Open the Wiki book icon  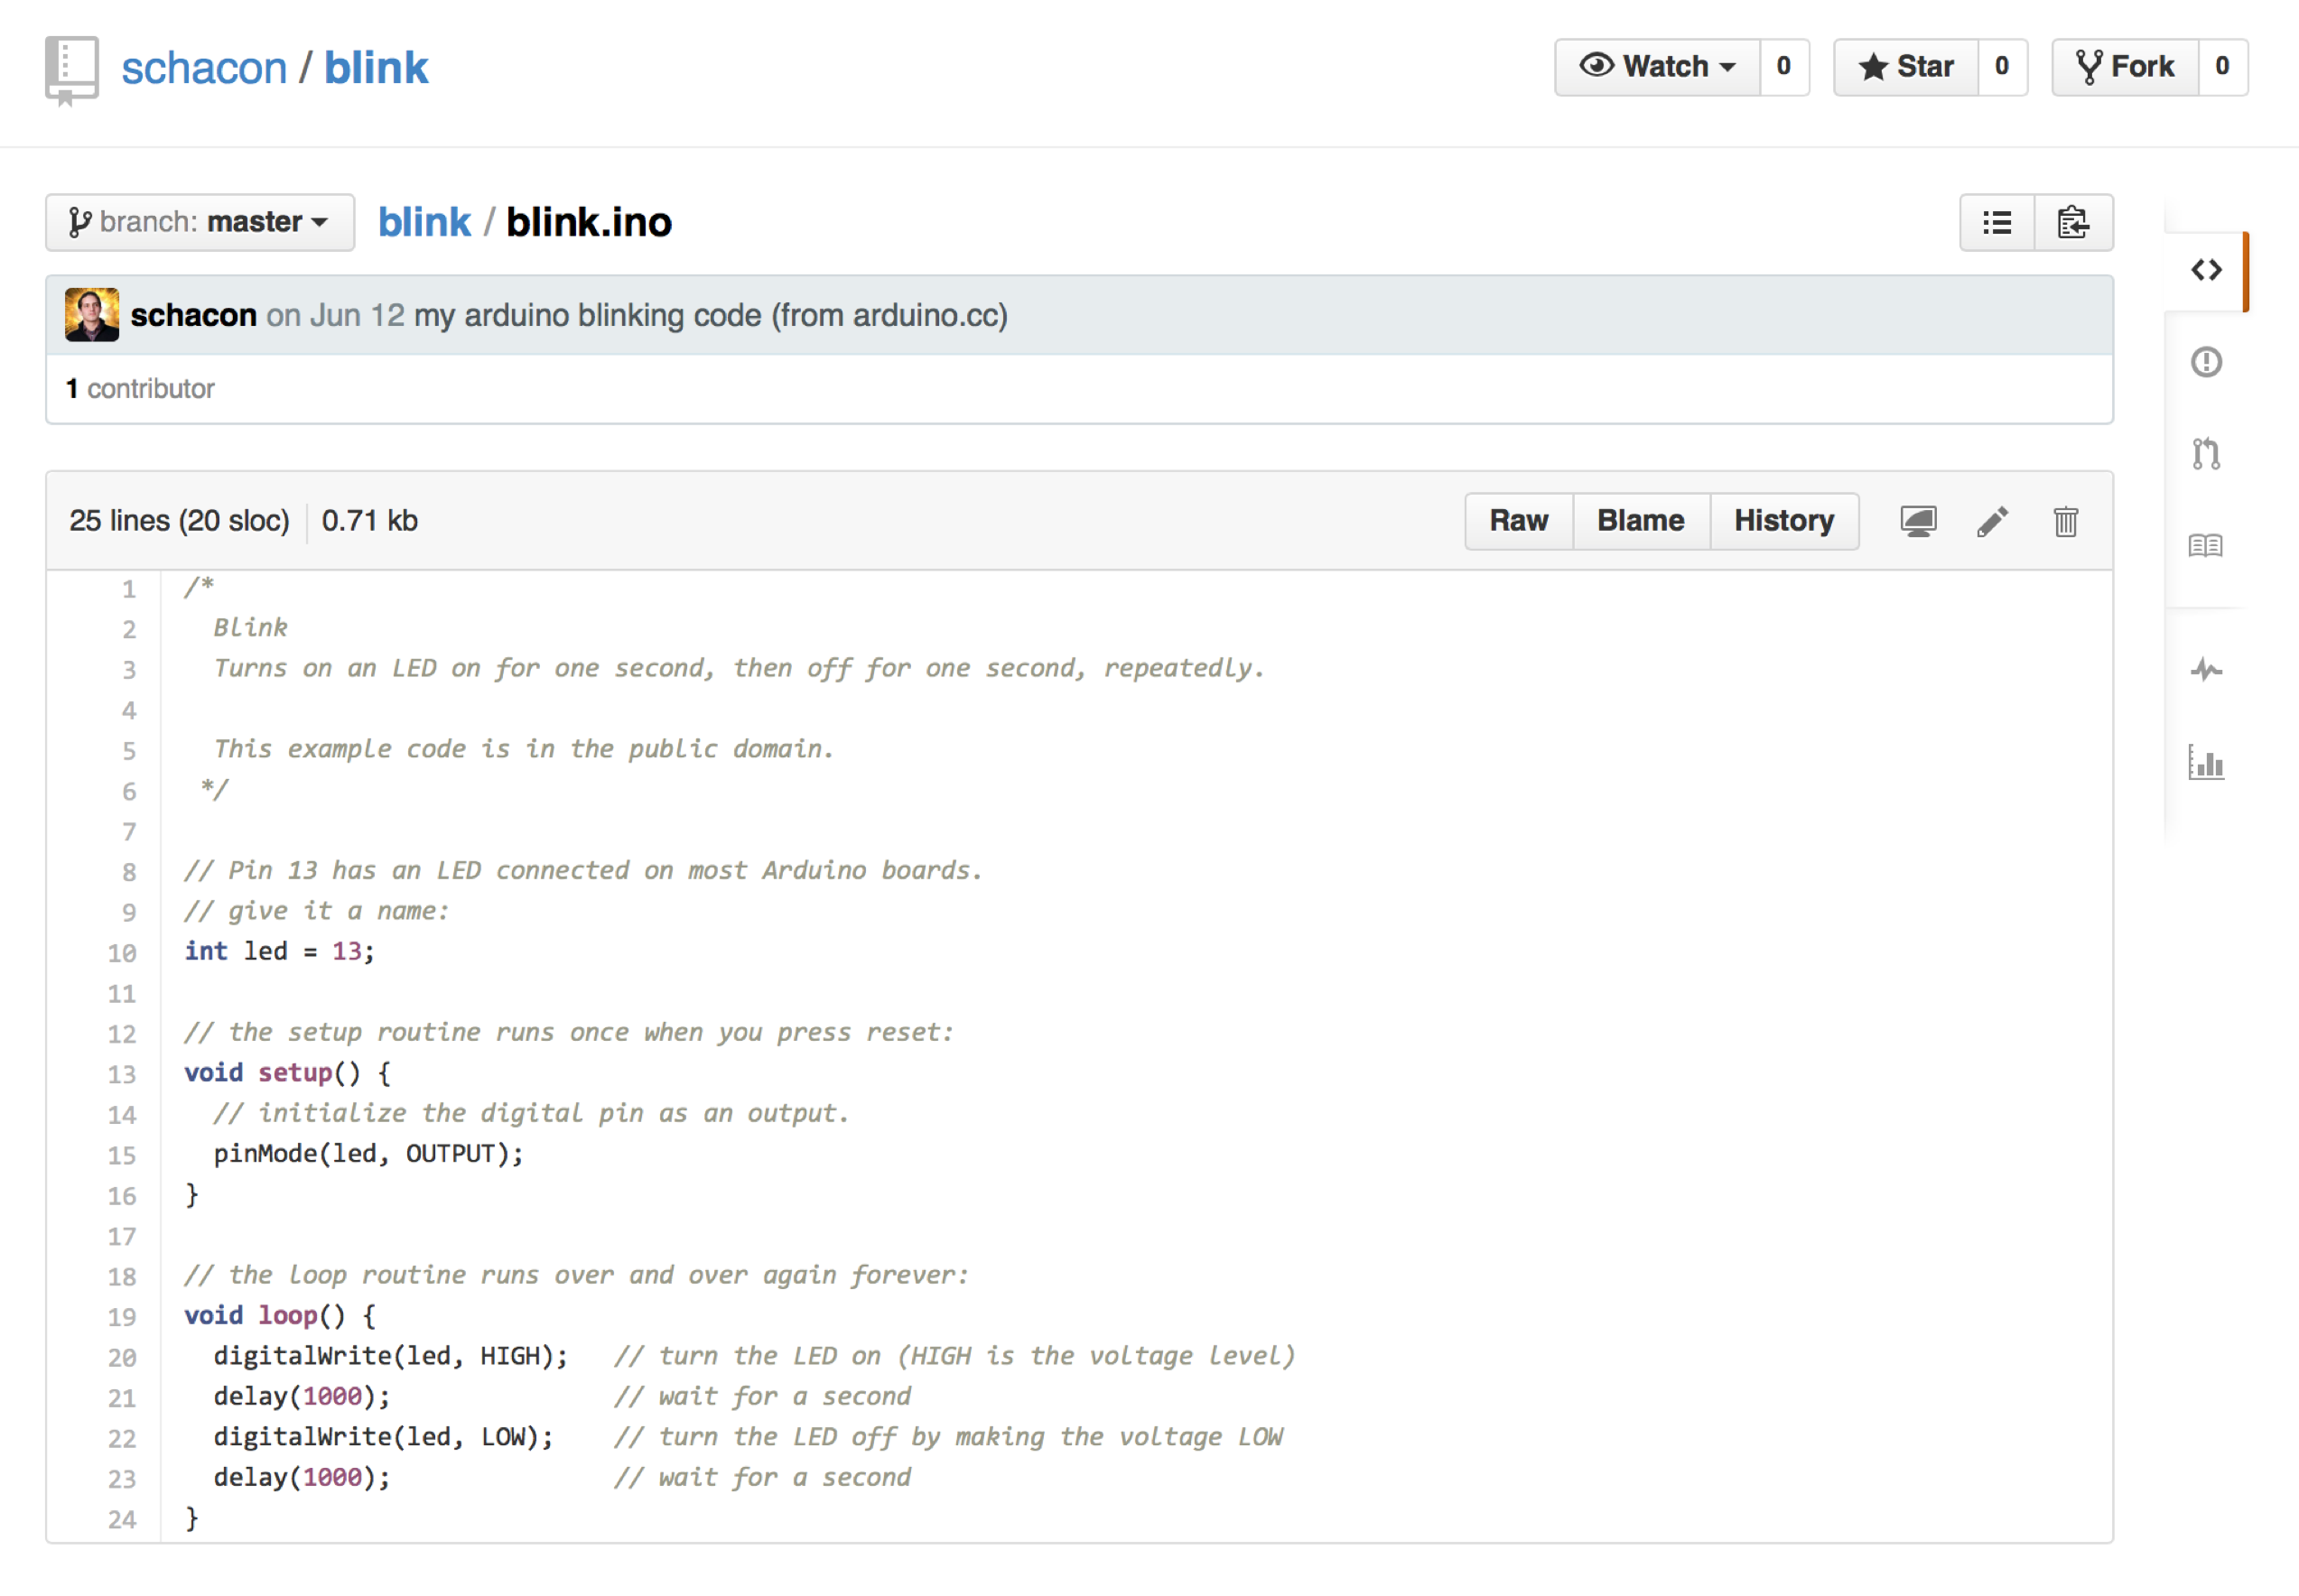2205,546
